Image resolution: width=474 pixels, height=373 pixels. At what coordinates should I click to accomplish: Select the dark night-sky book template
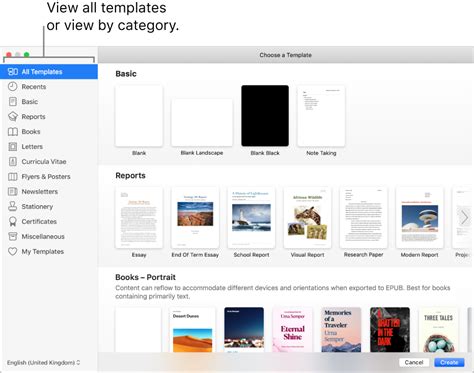point(244,330)
